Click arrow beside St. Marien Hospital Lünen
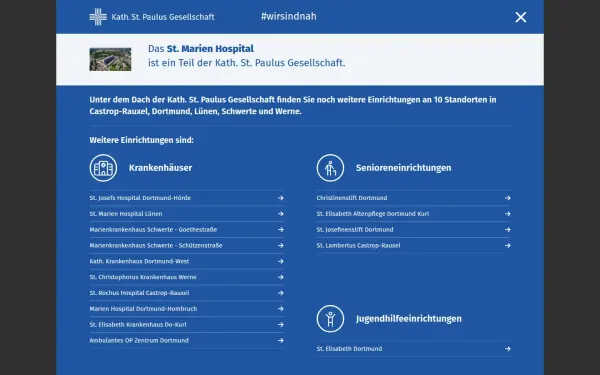Image resolution: width=600 pixels, height=375 pixels. click(280, 214)
